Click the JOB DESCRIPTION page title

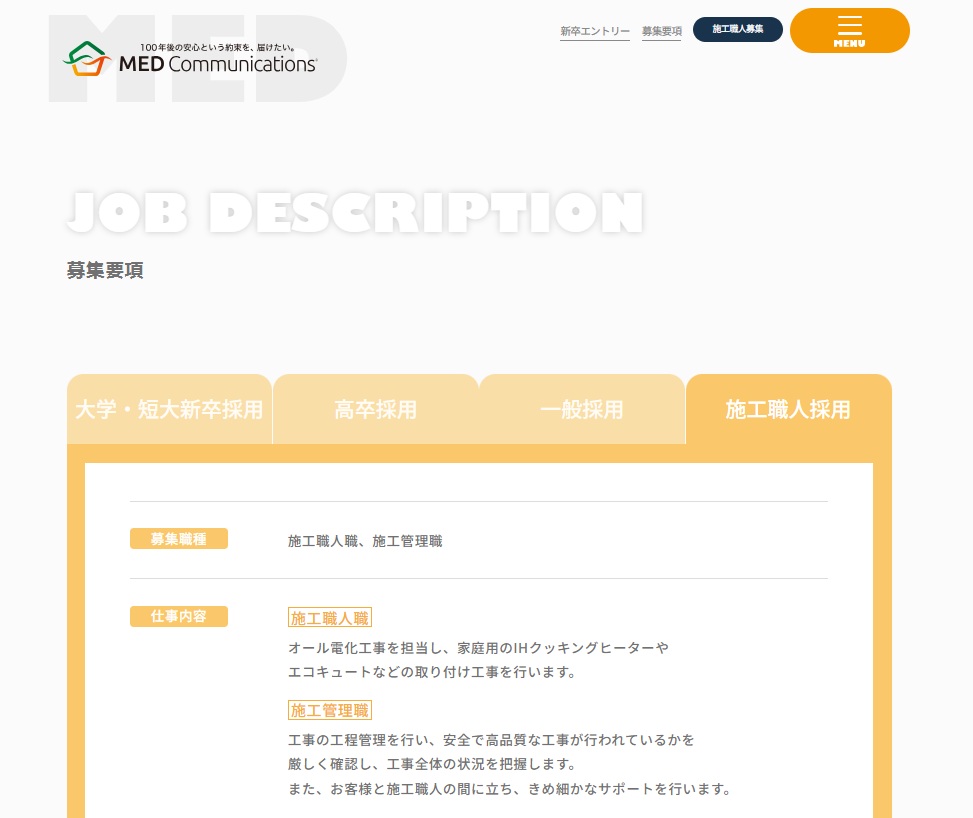pos(355,213)
